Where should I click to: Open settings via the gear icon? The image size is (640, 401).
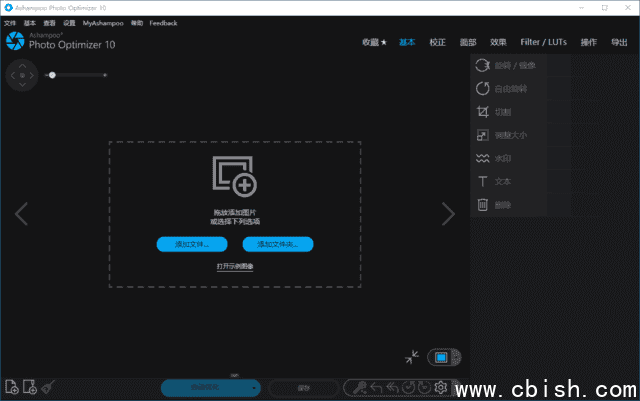(440, 387)
